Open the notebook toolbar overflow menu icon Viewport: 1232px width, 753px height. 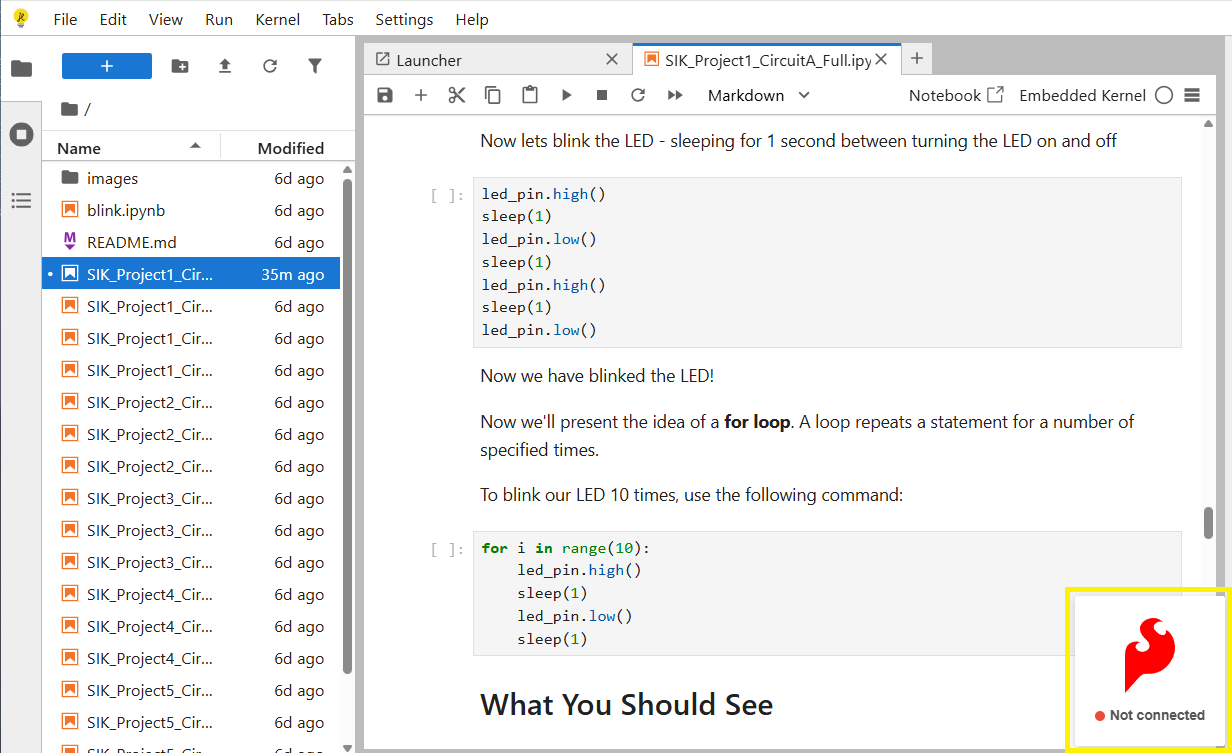(x=1191, y=95)
